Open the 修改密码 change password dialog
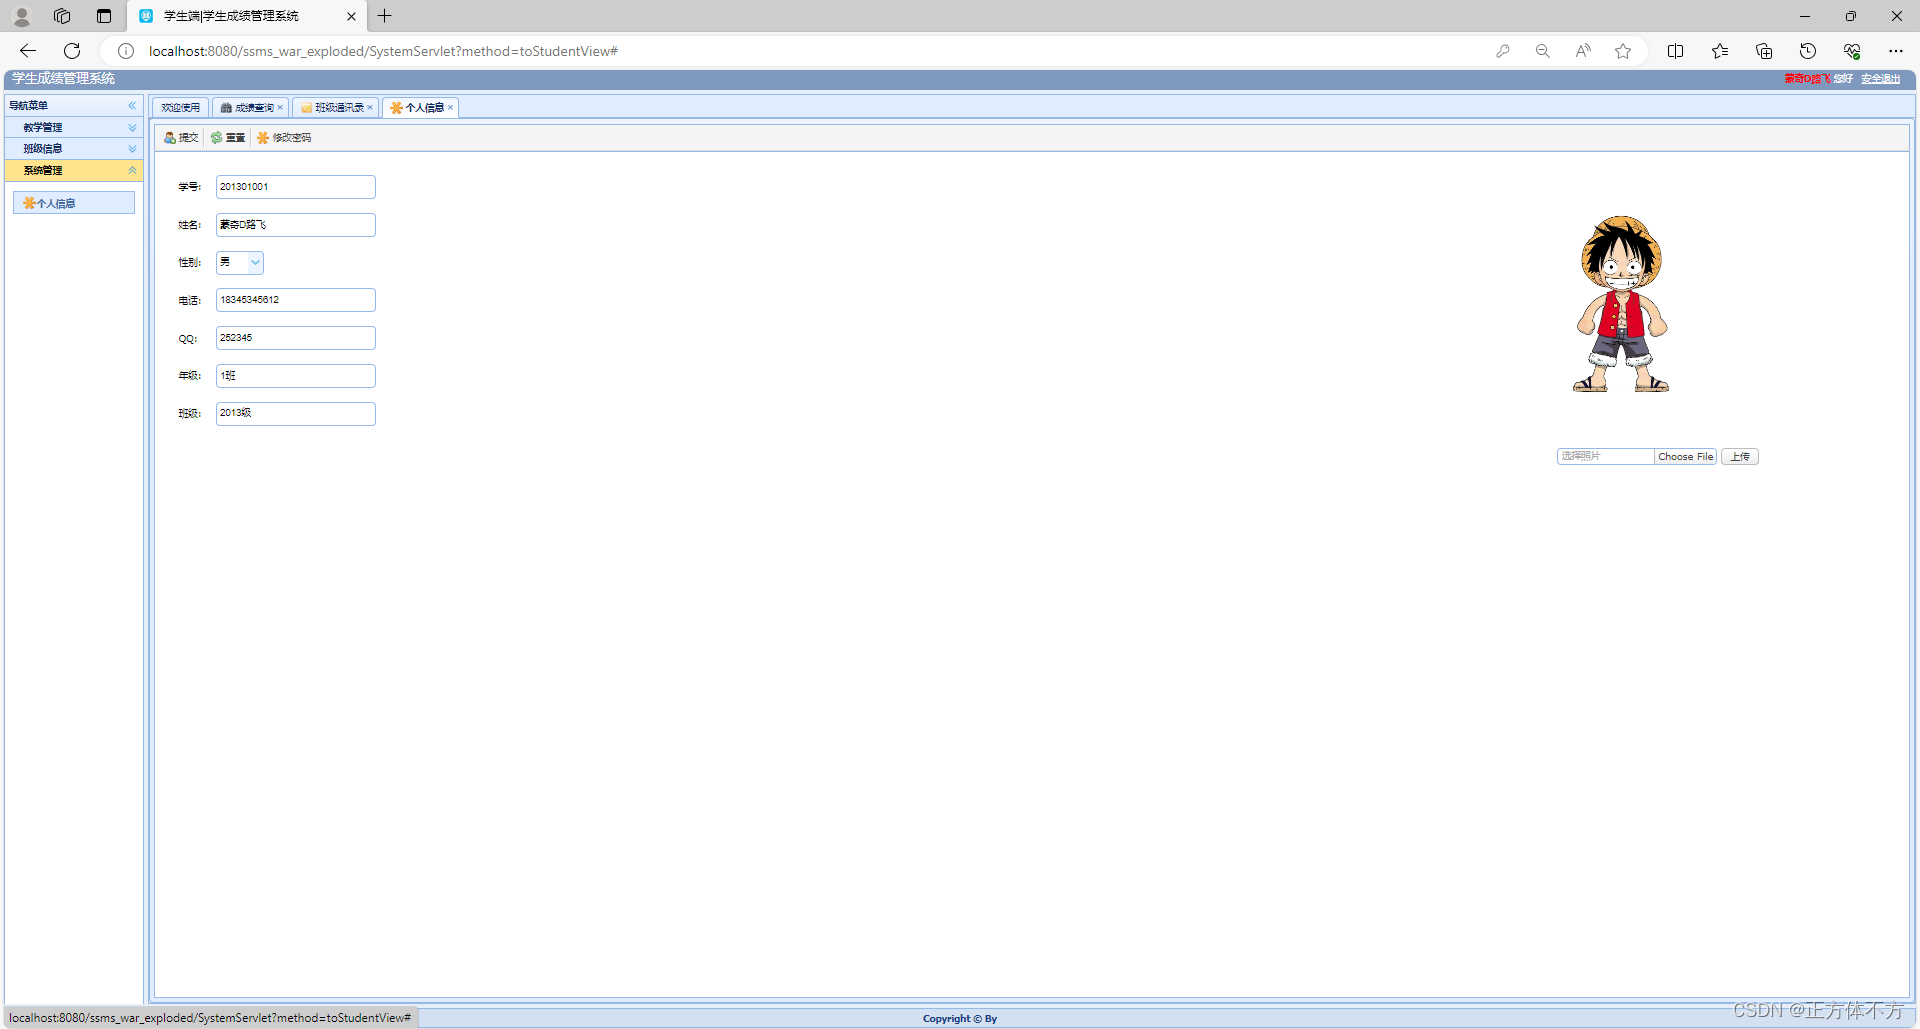The height and width of the screenshot is (1029, 1920). tap(284, 138)
